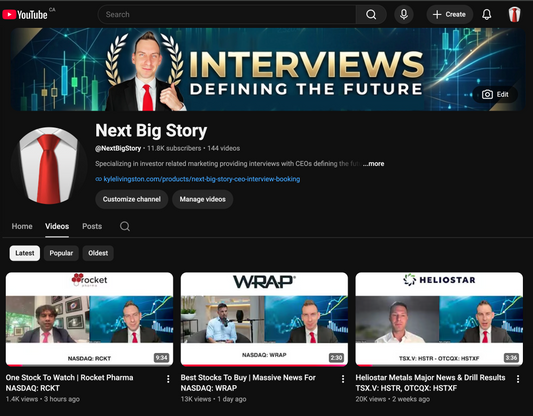Edit the channel banner image
This screenshot has width=533, height=416.
(495, 94)
